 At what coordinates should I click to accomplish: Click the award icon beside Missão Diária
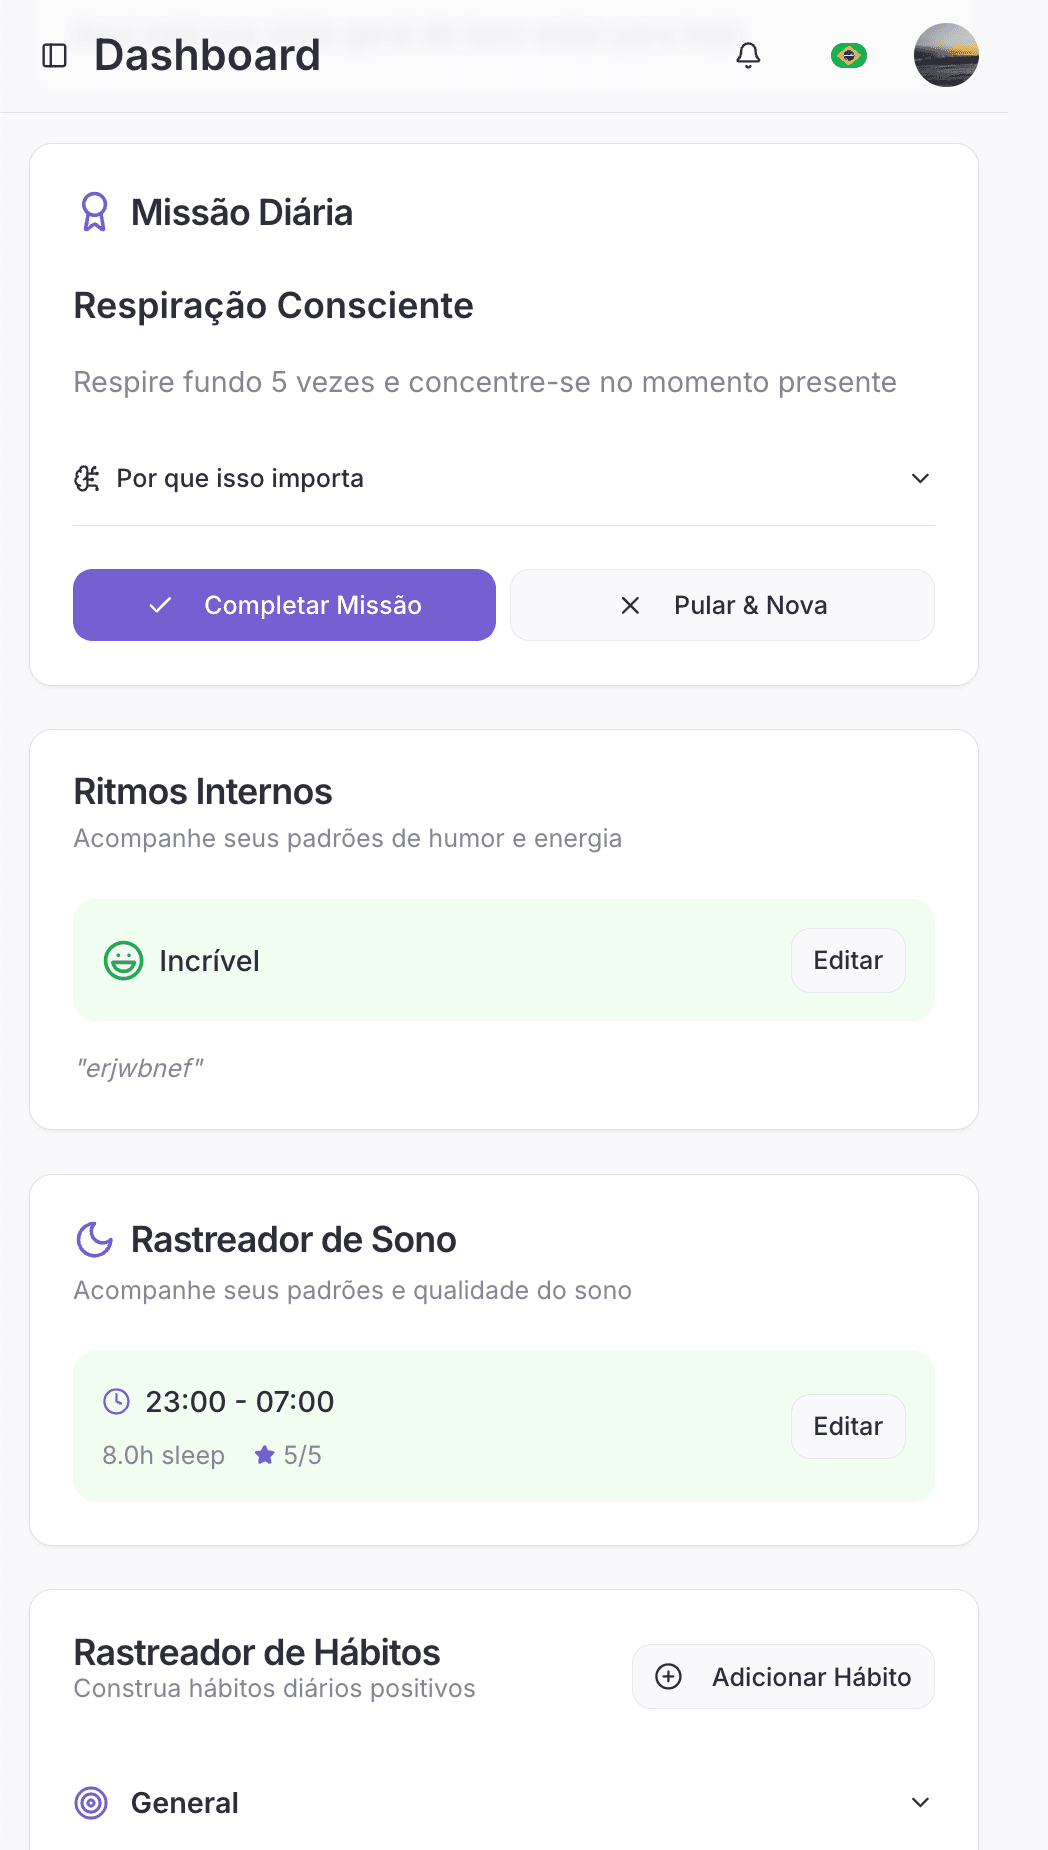(94, 212)
